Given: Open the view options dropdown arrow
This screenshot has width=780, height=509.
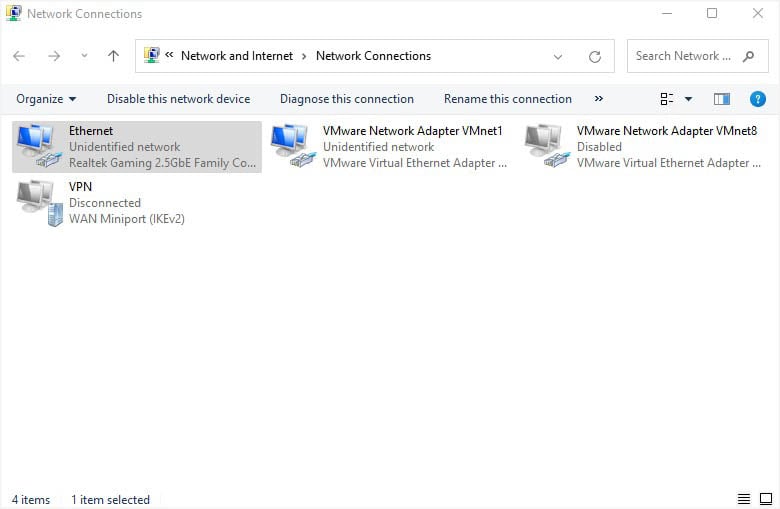Looking at the screenshot, I should pyautogui.click(x=688, y=99).
